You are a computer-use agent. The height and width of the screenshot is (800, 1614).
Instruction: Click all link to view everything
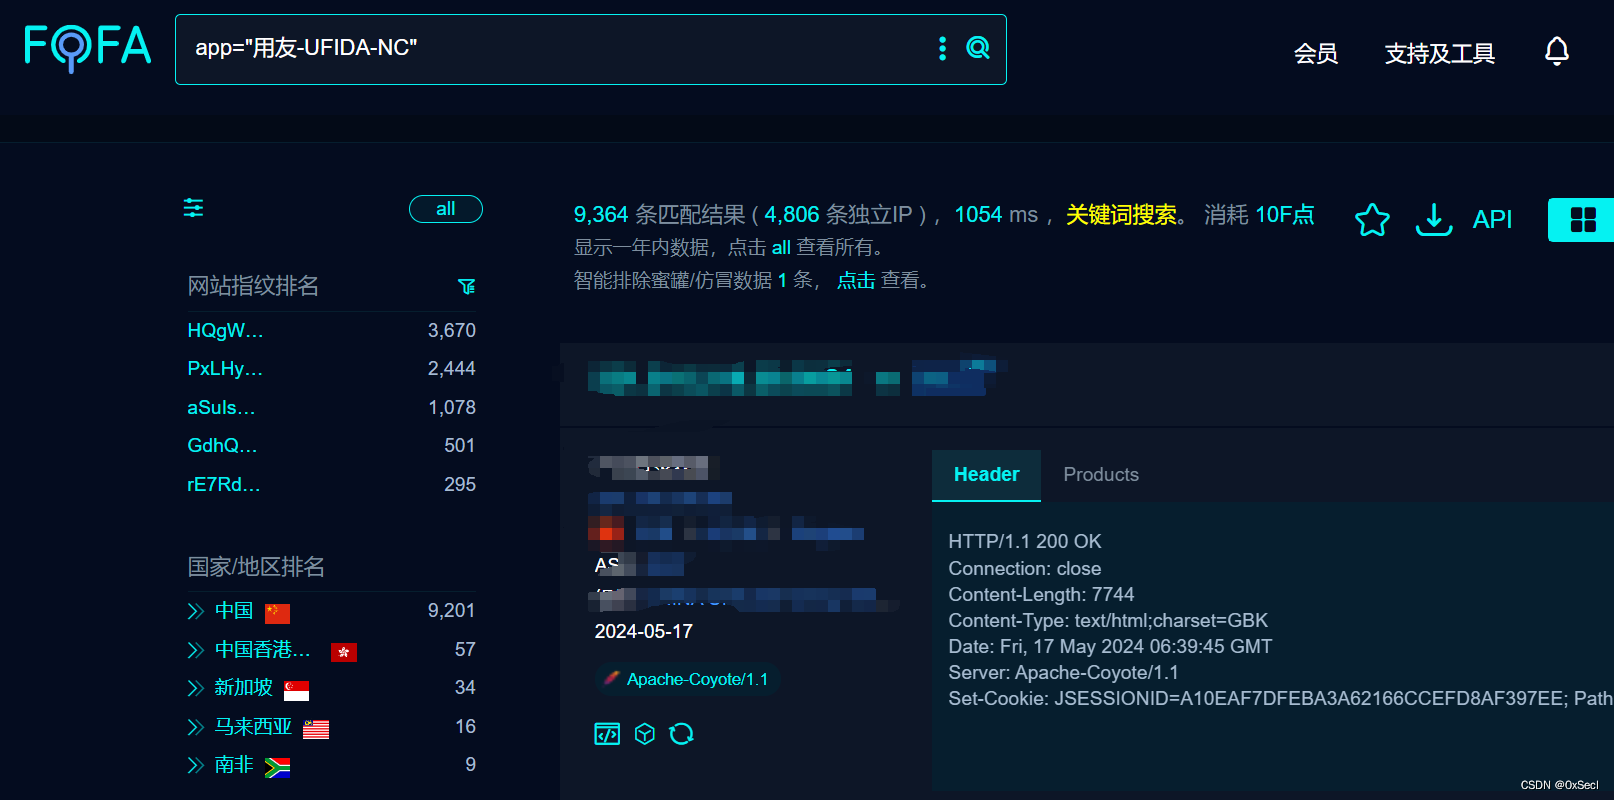781,247
